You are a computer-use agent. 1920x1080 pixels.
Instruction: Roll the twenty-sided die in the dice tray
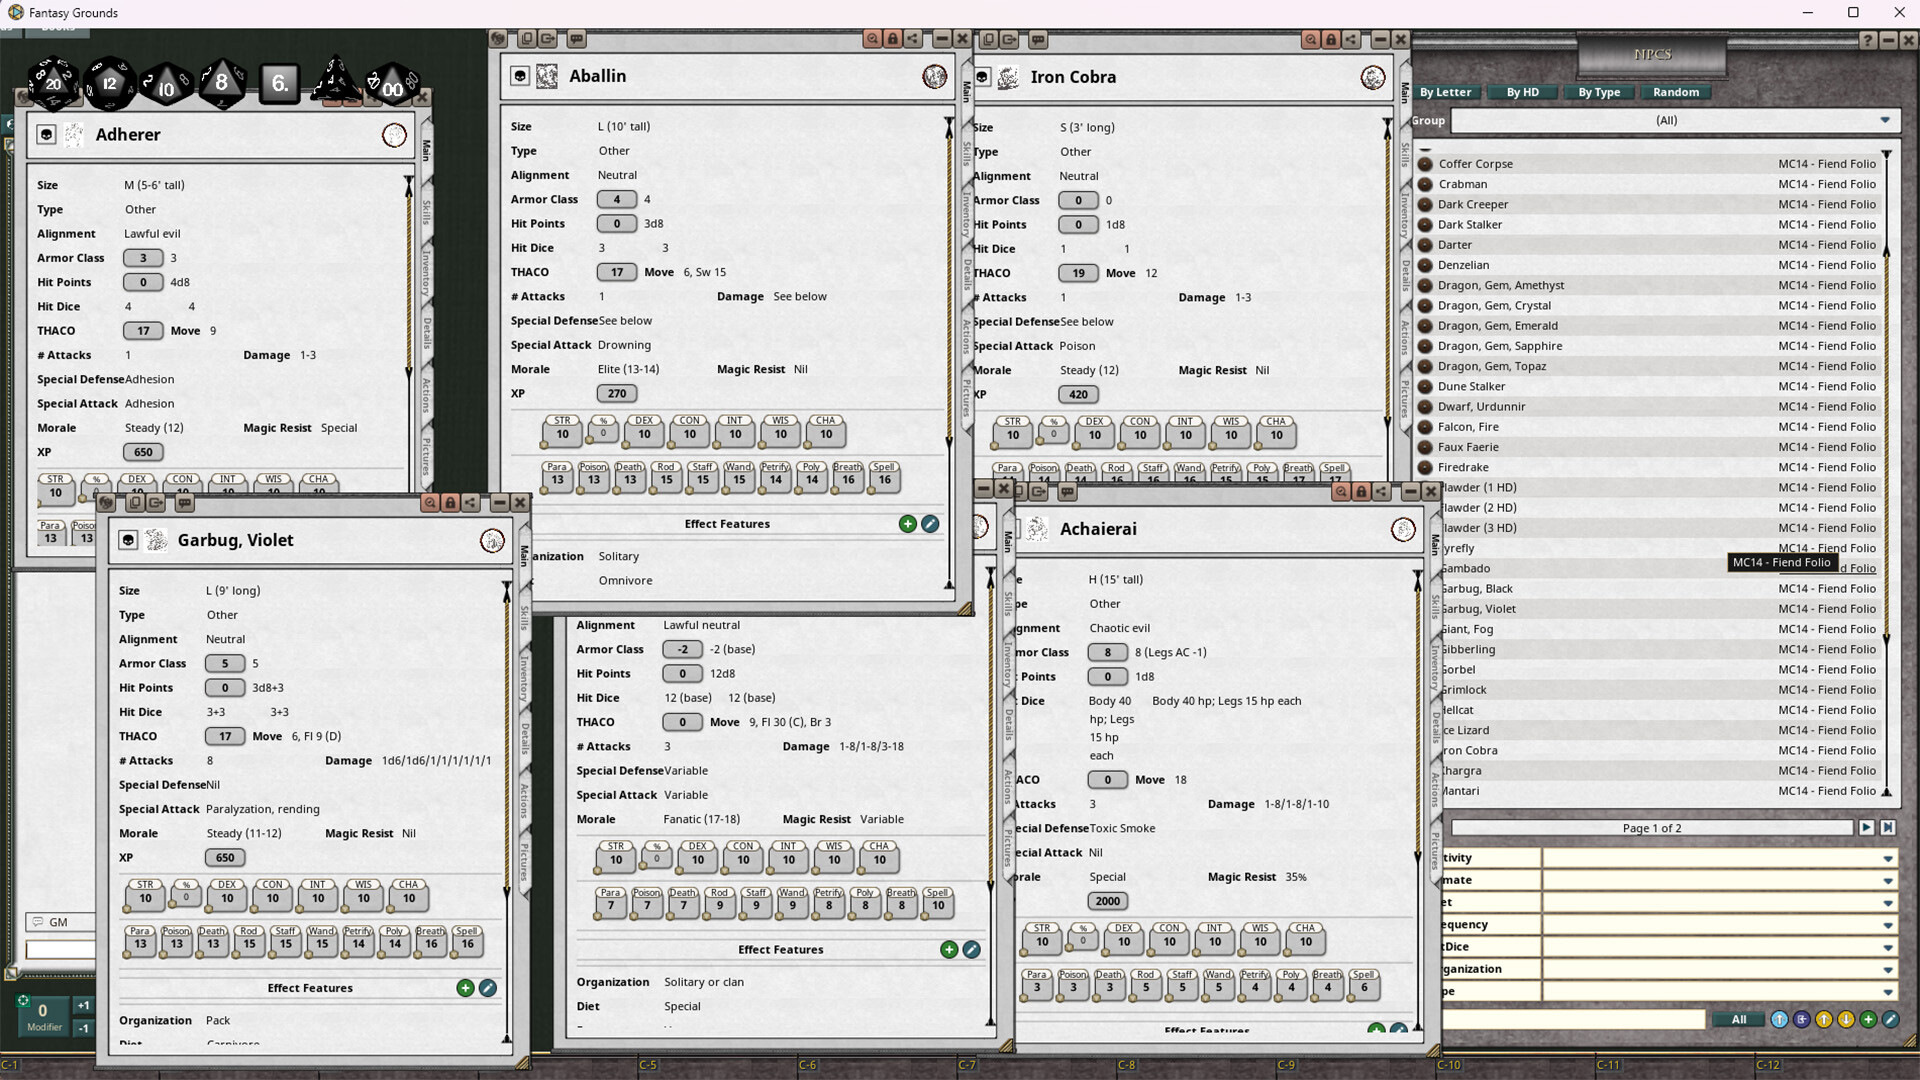pyautogui.click(x=52, y=84)
